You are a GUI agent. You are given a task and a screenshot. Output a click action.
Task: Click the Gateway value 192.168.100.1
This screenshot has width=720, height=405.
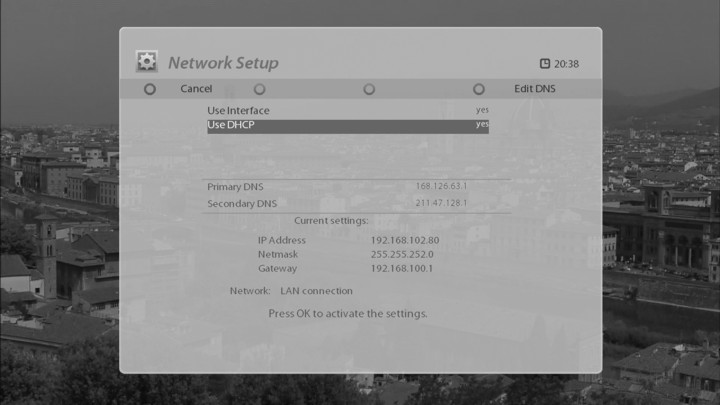click(x=401, y=269)
